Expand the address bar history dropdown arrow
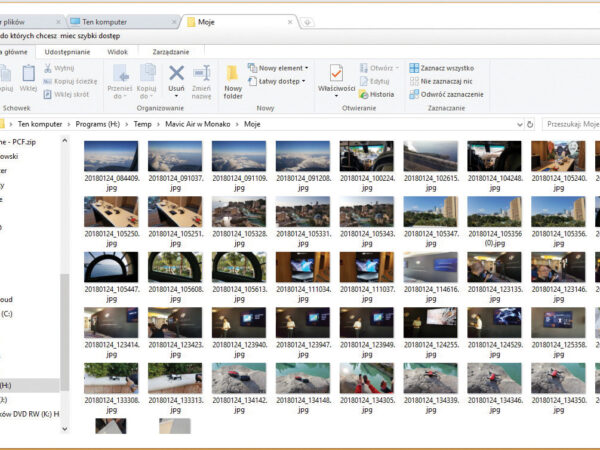Viewport: 600px width, 450px height. tap(518, 124)
